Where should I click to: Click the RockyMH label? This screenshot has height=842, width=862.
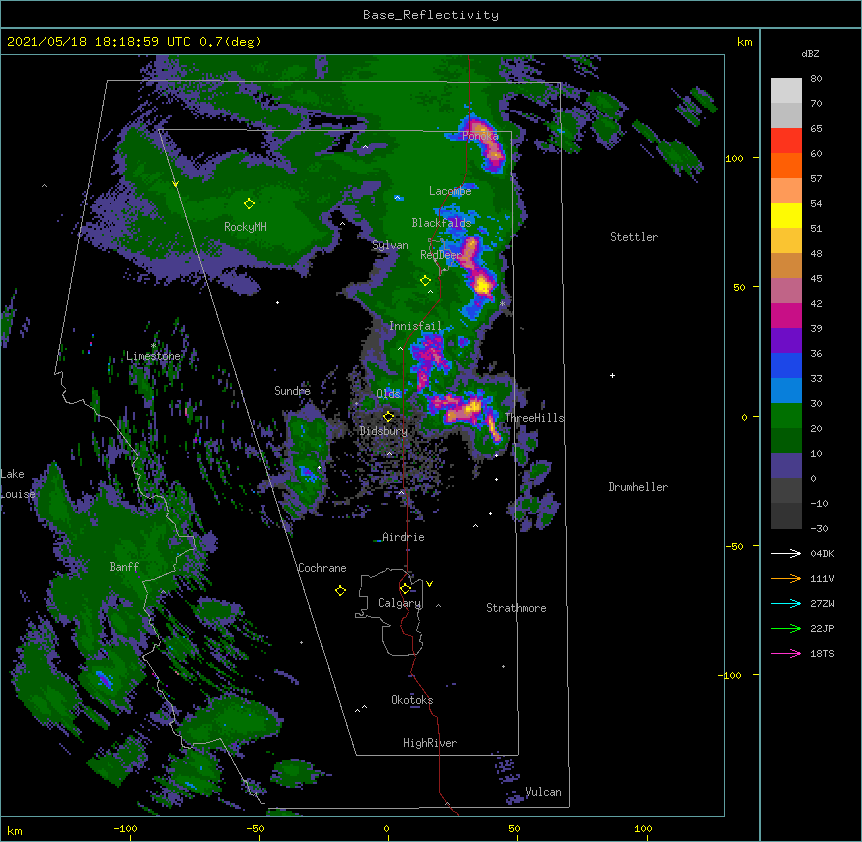point(245,227)
